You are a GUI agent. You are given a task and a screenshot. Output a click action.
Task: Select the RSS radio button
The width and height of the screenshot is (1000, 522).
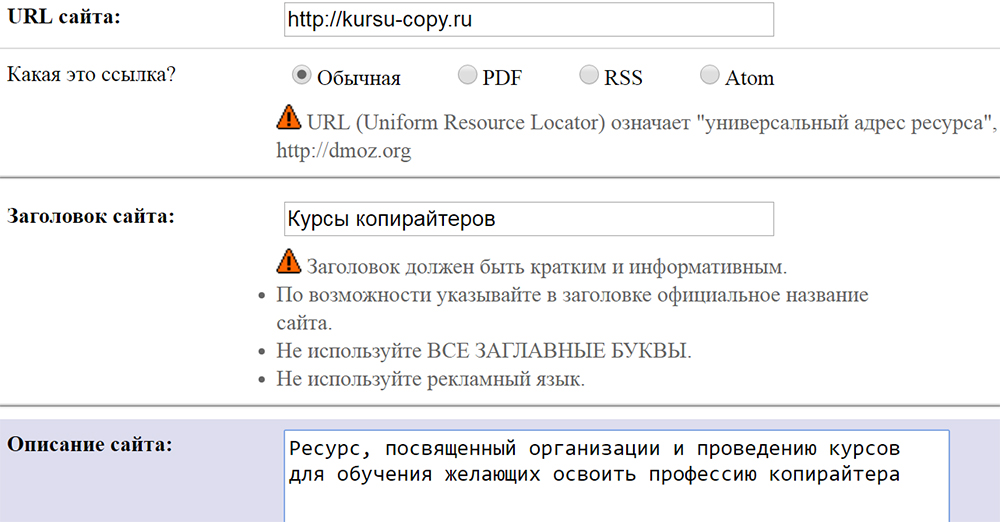click(x=588, y=76)
